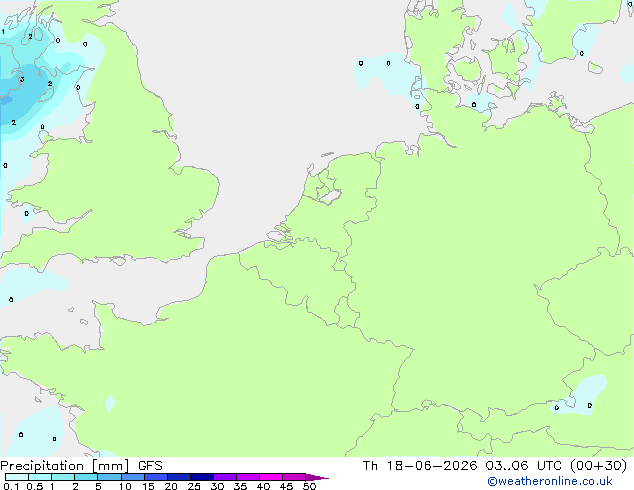Select the 'Precipitation [mm]' title text
The height and width of the screenshot is (490, 634).
pos(65,466)
